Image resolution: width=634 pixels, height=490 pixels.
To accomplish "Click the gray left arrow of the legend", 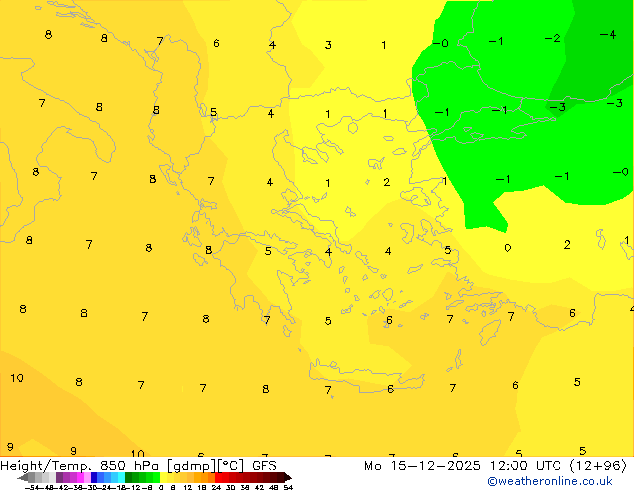I will click(x=23, y=477).
